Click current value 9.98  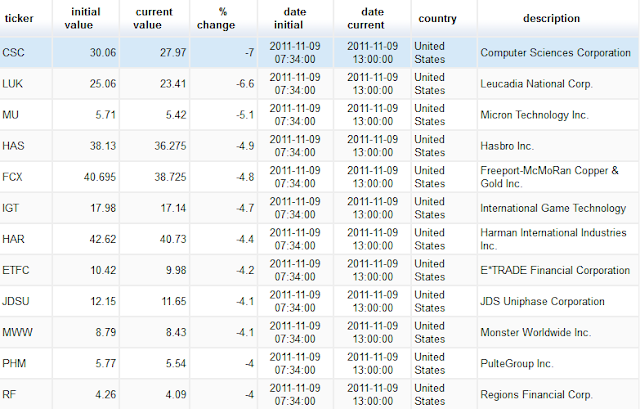coord(176,270)
